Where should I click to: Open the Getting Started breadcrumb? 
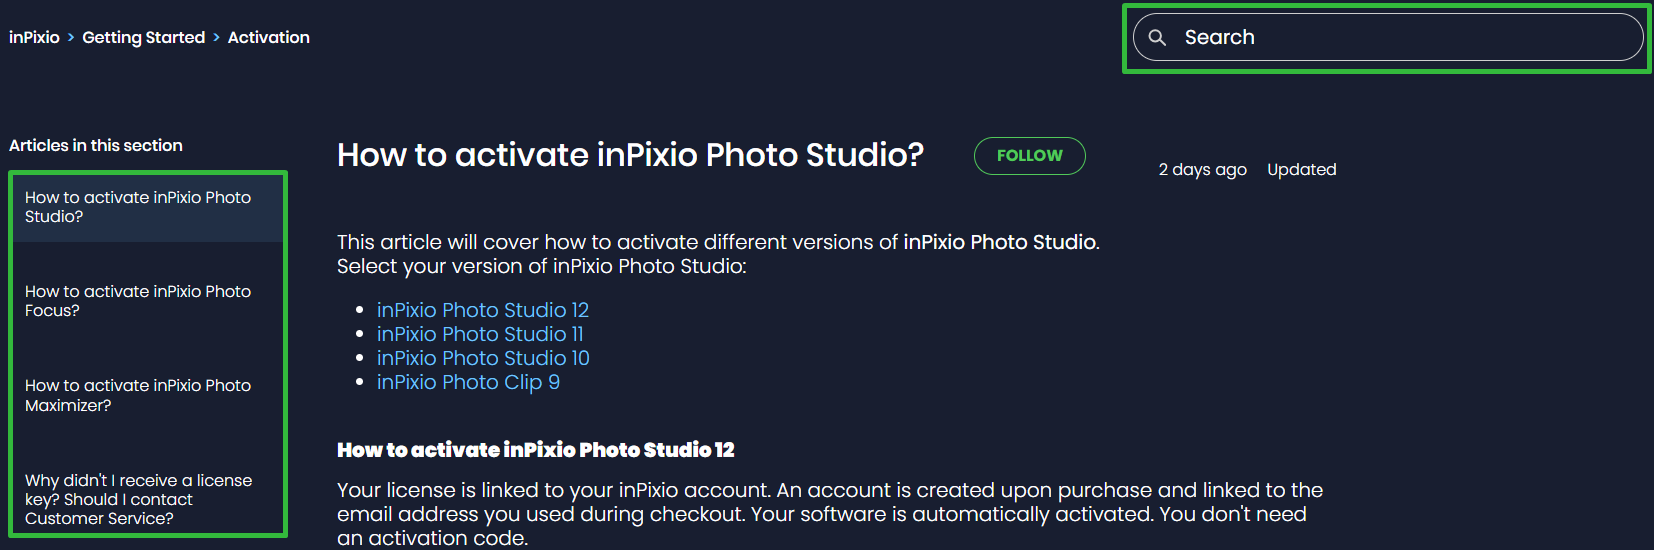pyautogui.click(x=143, y=37)
